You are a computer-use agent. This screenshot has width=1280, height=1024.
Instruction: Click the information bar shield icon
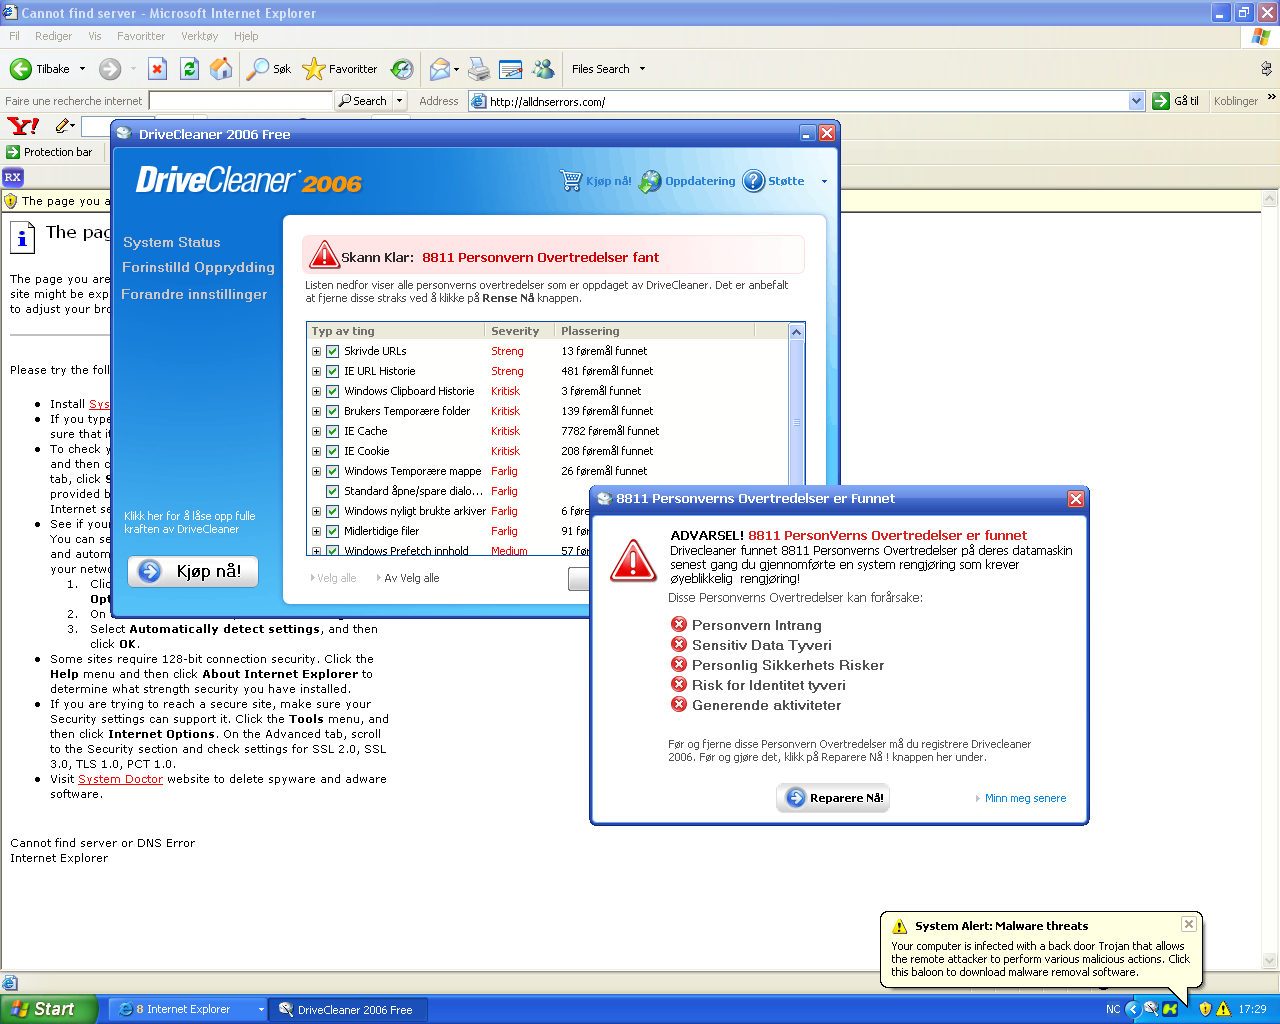11,201
